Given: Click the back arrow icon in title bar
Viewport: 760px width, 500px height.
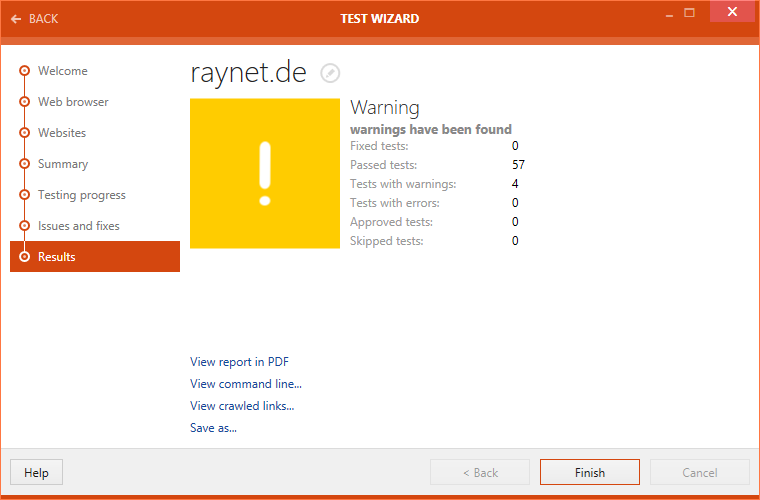Looking at the screenshot, I should coord(16,19).
